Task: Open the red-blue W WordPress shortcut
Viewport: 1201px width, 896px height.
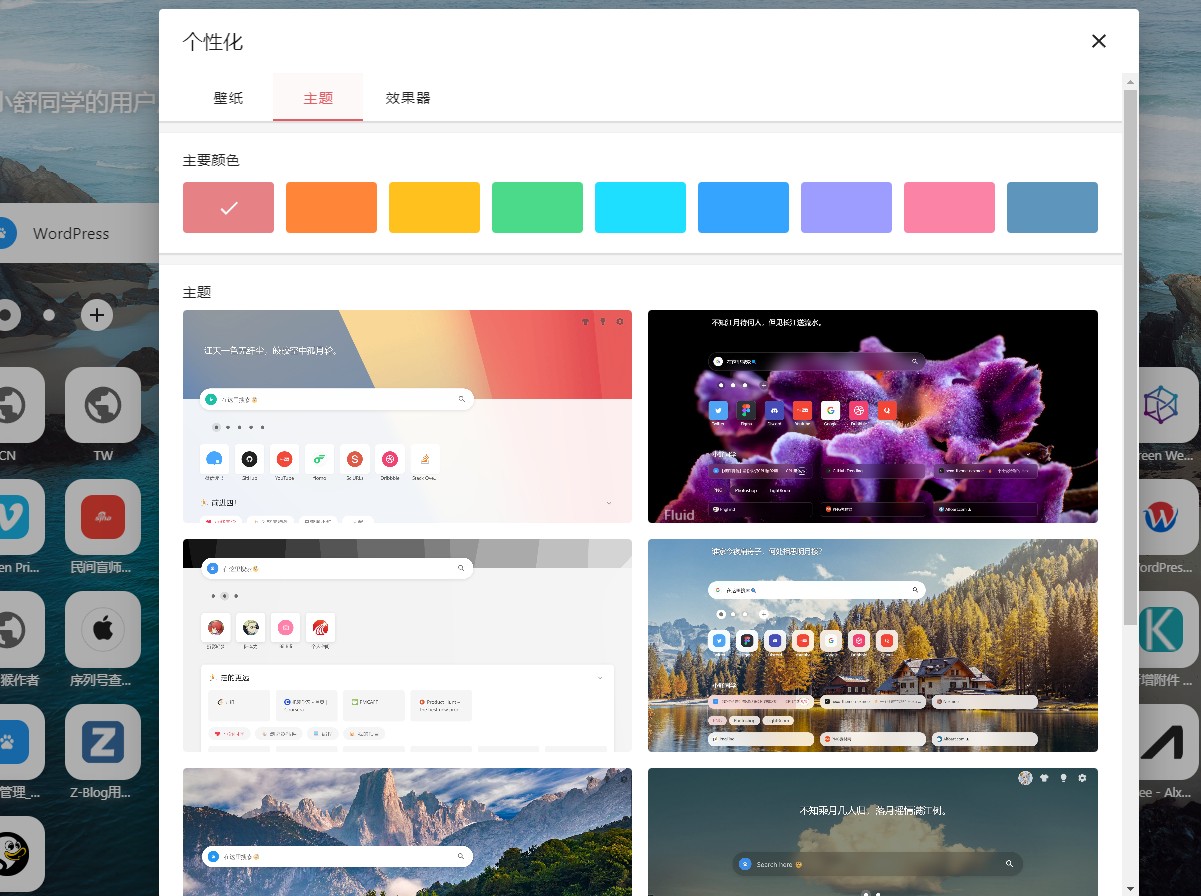Action: (x=1168, y=518)
